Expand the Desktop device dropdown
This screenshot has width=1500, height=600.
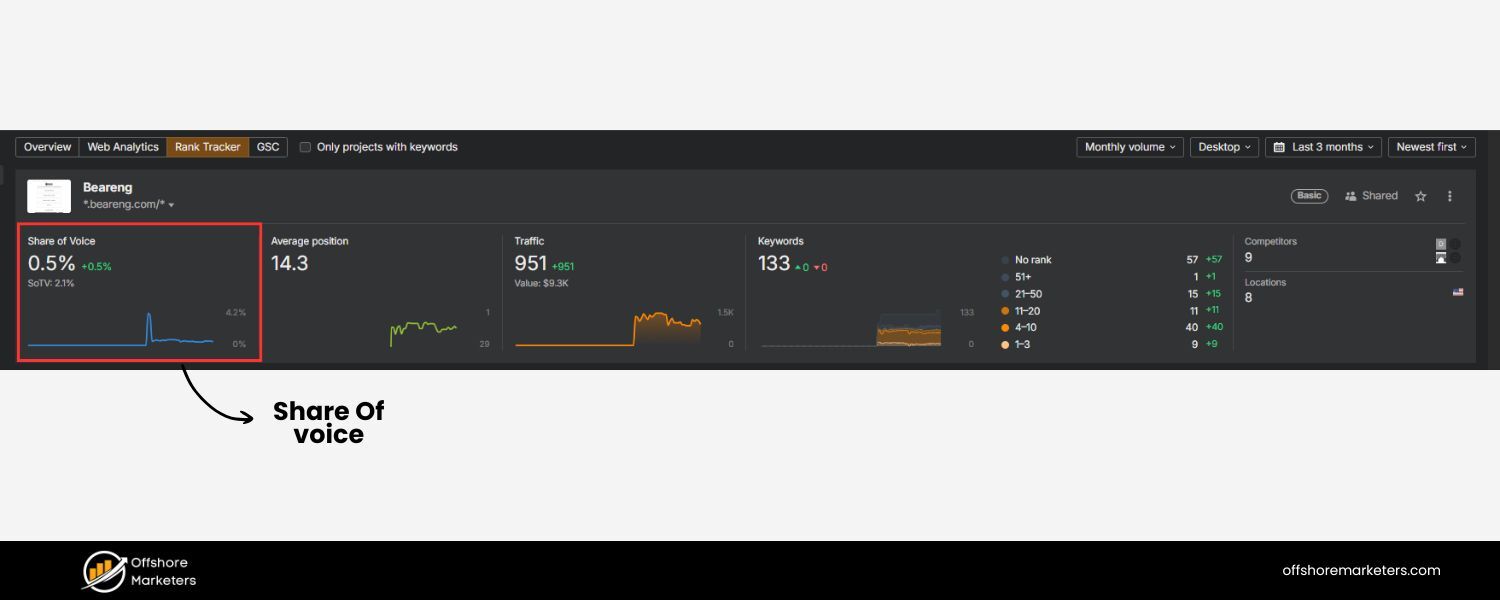1224,147
